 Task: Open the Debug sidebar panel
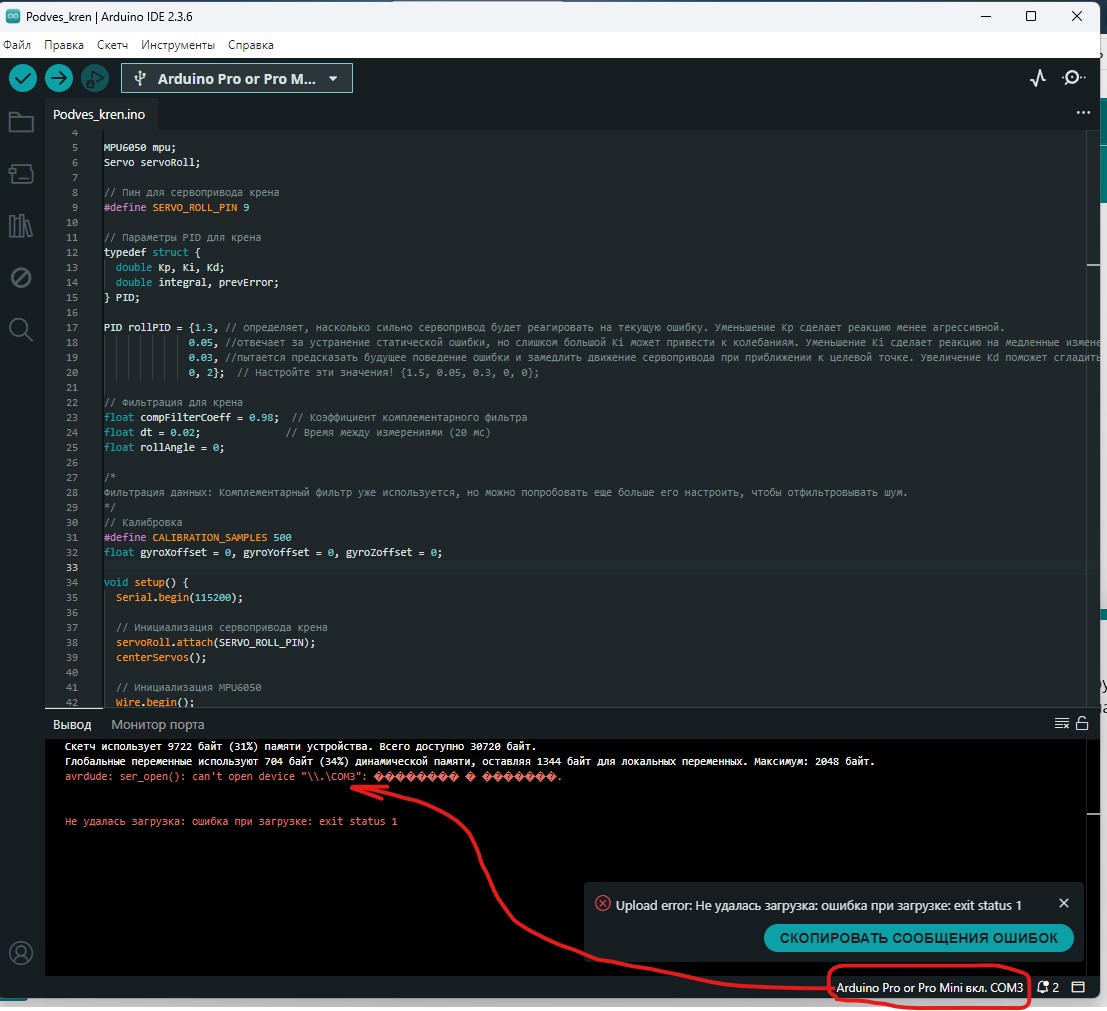[x=22, y=278]
